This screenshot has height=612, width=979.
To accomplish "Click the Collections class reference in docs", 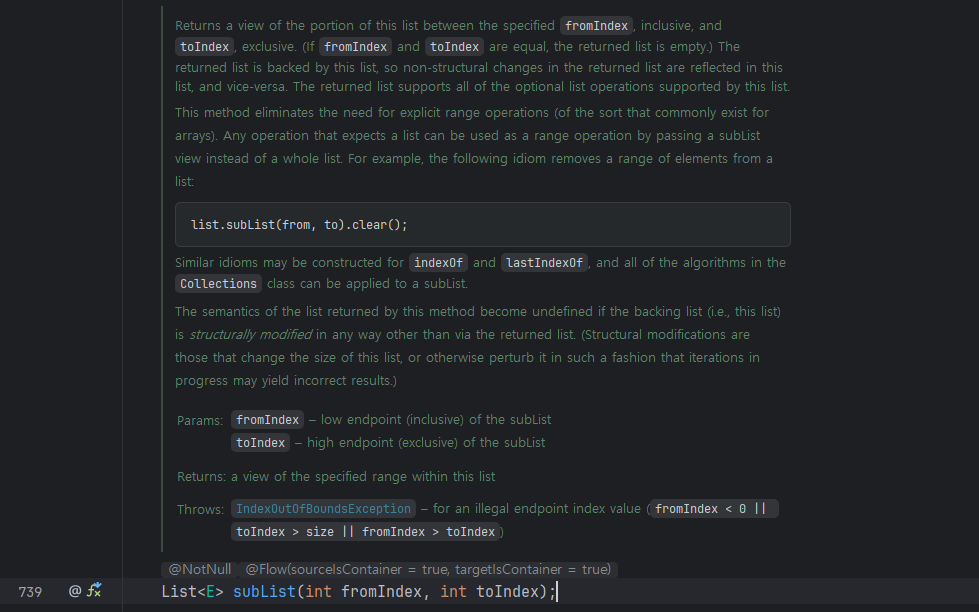I will pos(218,284).
